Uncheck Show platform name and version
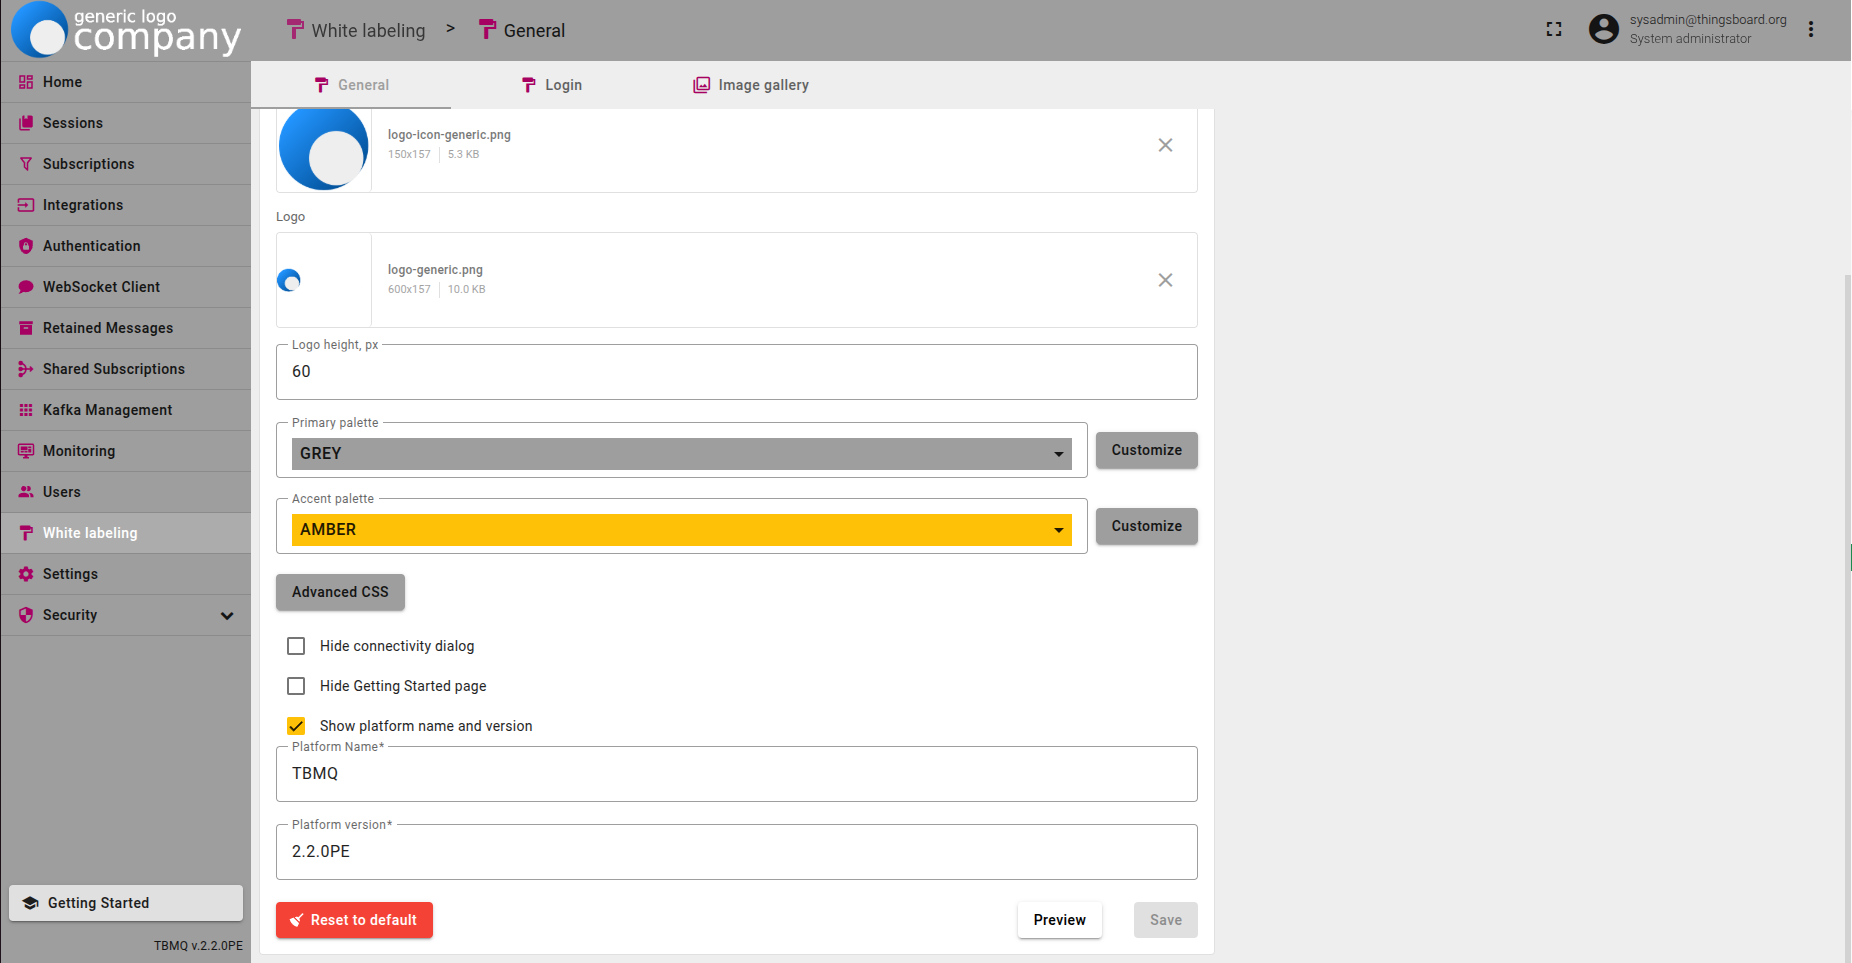The image size is (1852, 963). tap(296, 726)
